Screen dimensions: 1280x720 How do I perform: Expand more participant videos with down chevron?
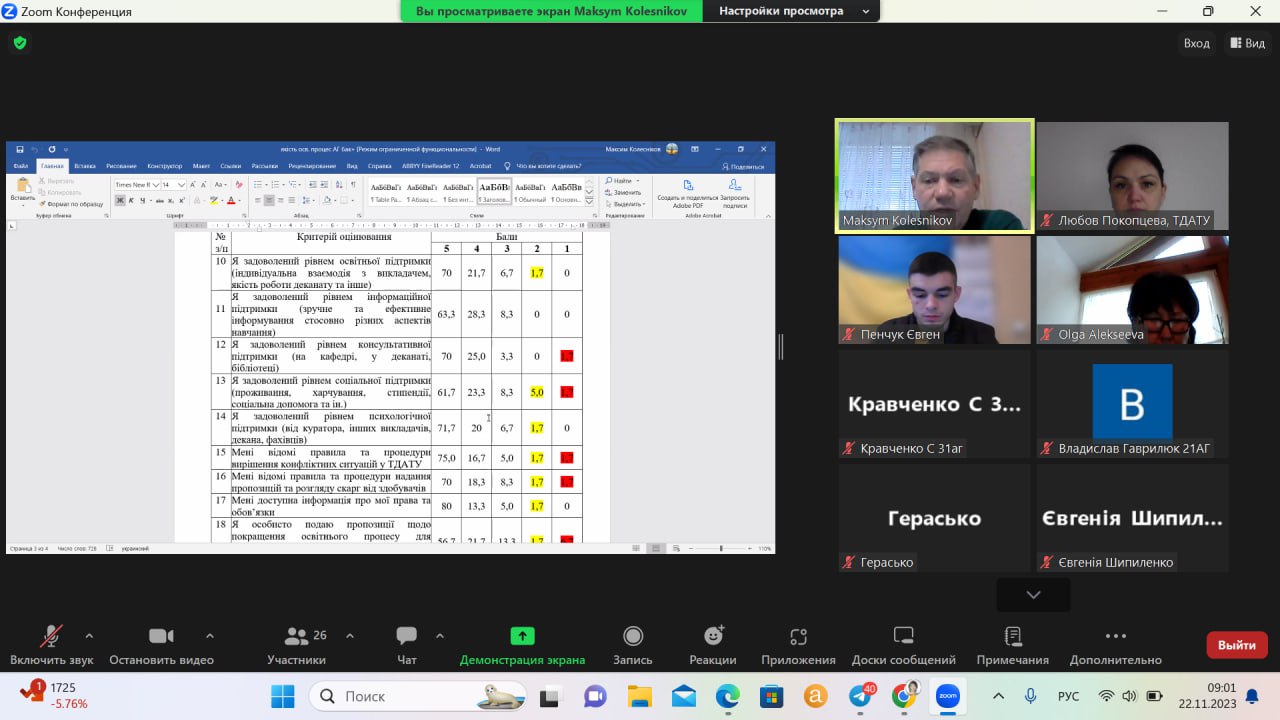tap(1033, 595)
